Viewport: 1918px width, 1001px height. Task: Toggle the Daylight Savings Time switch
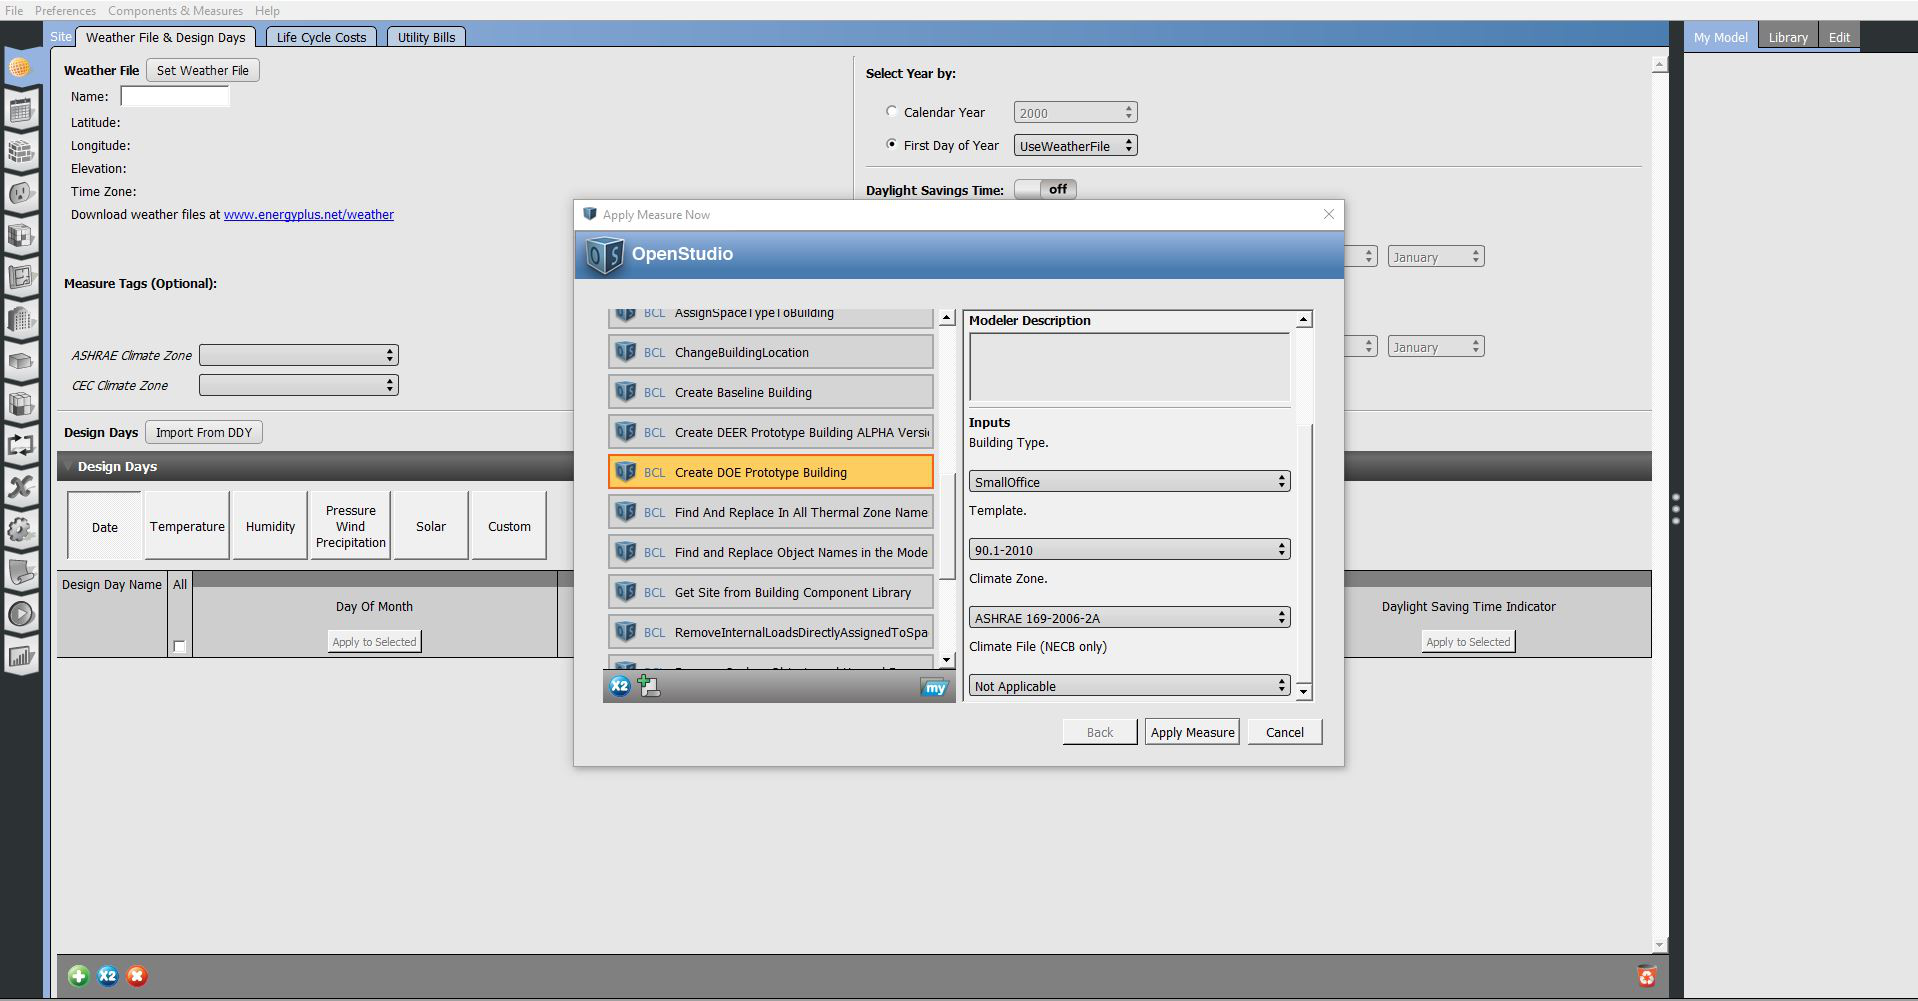(x=1045, y=189)
